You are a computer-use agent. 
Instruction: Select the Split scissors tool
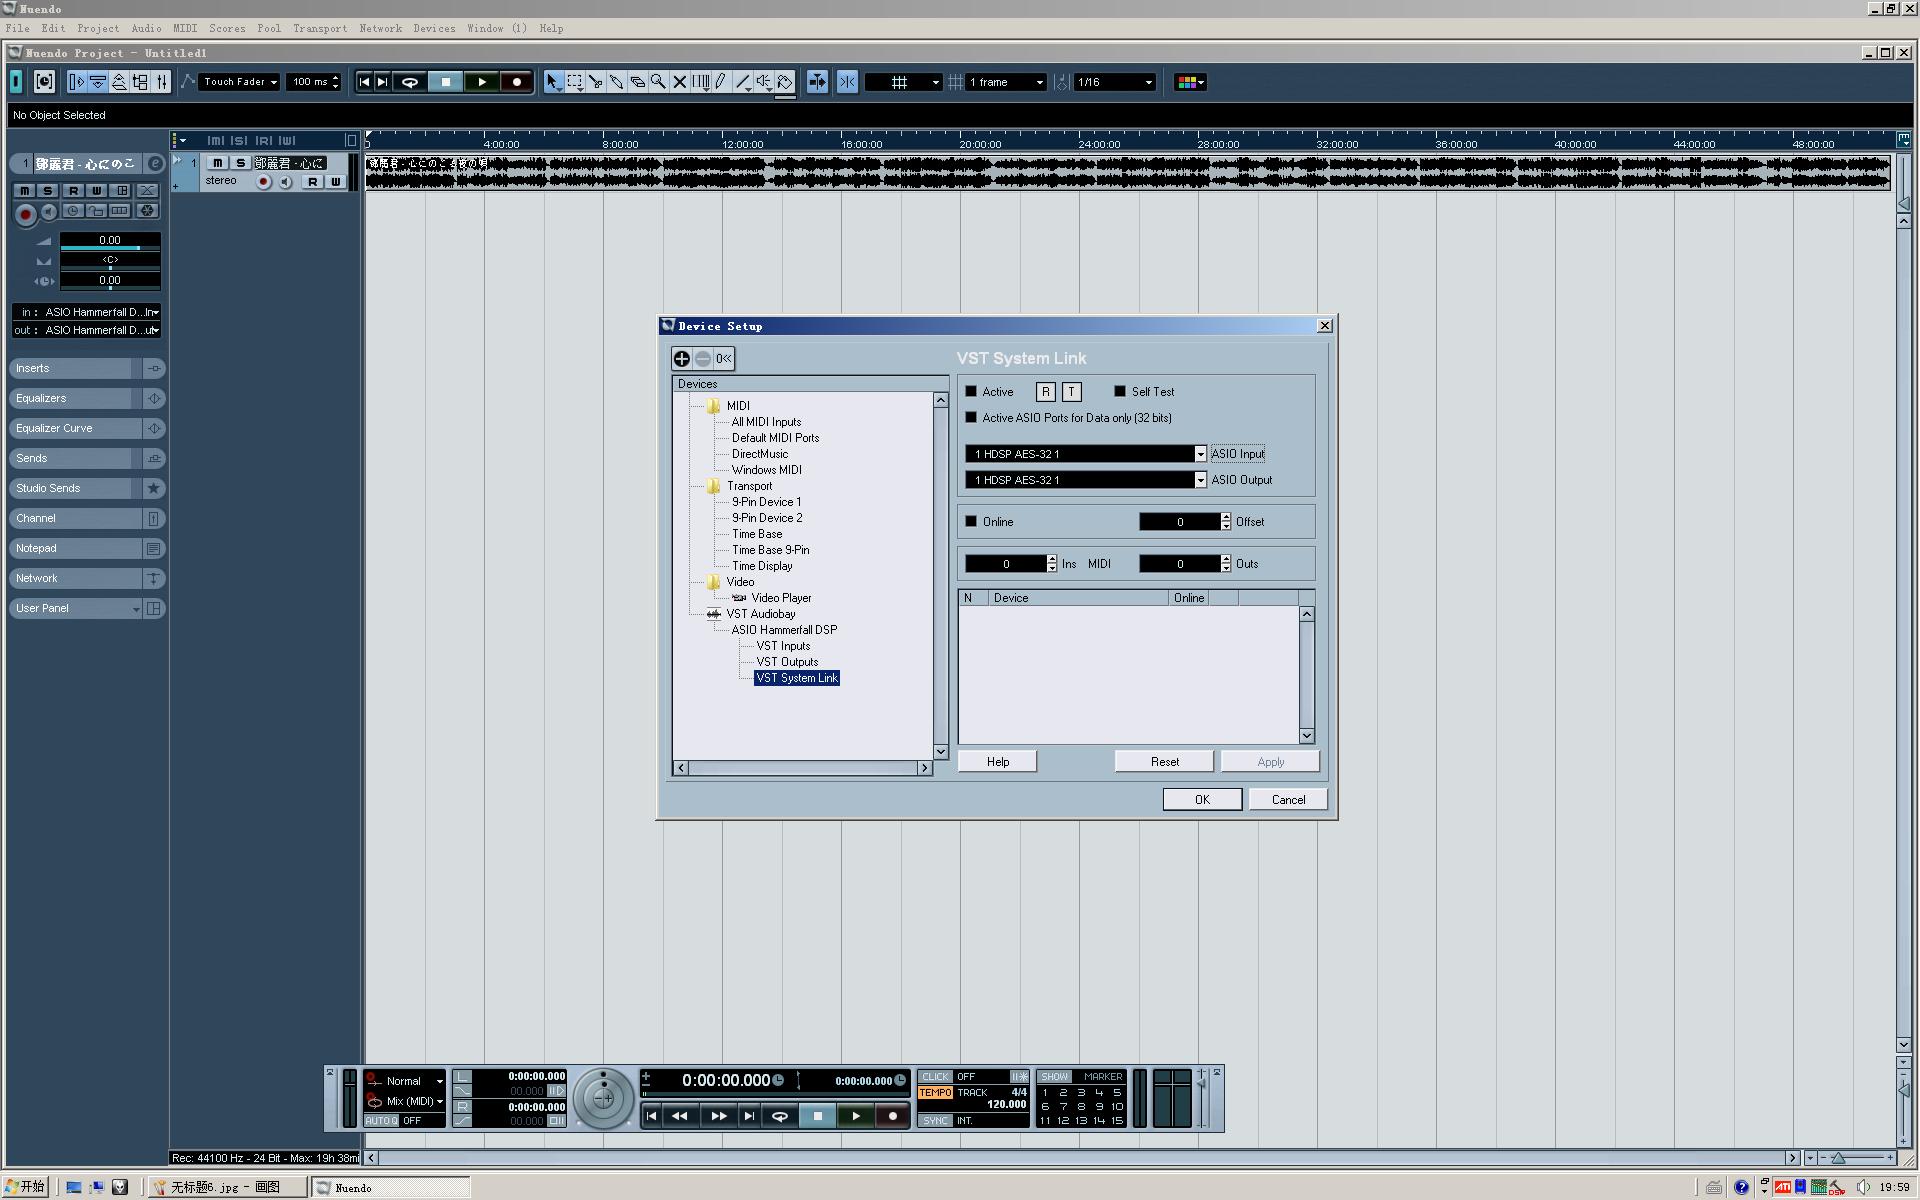(x=596, y=82)
